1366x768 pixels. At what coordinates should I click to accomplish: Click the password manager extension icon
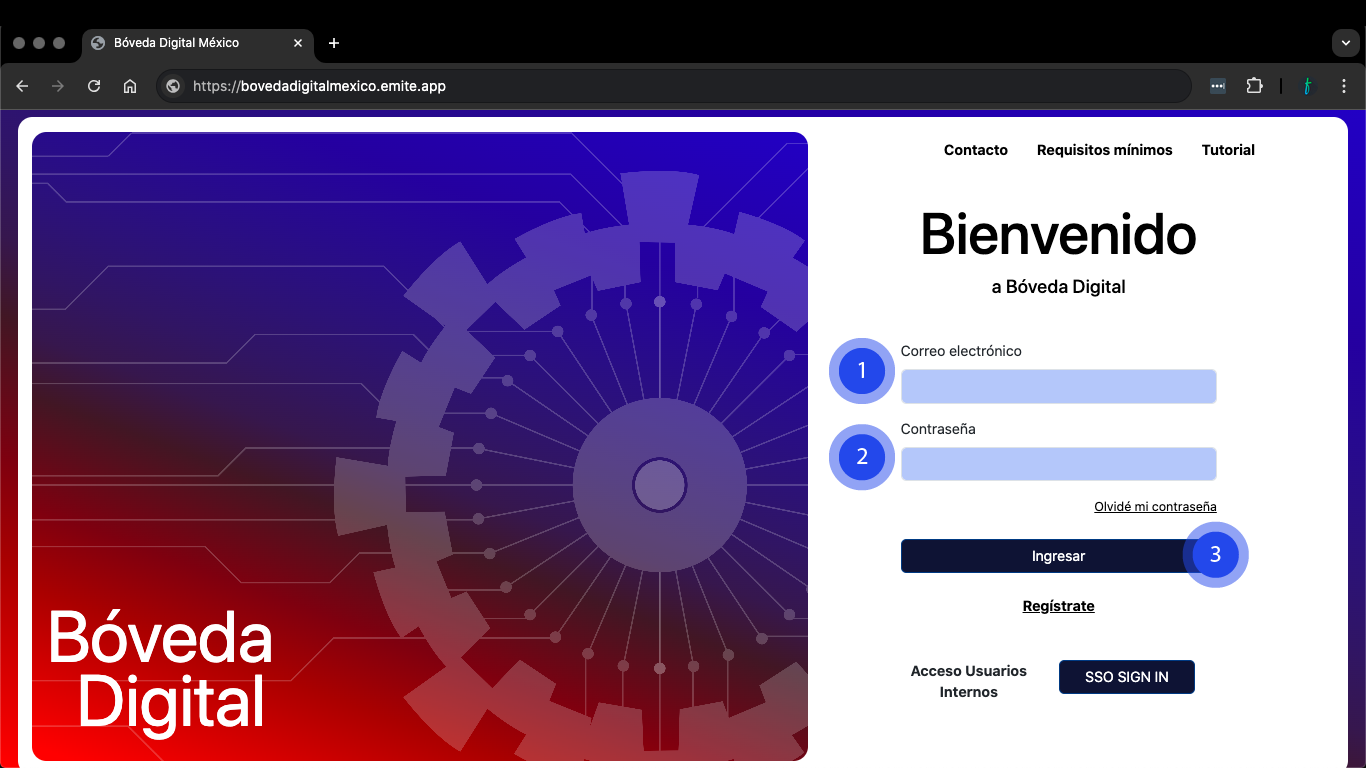[1218, 86]
